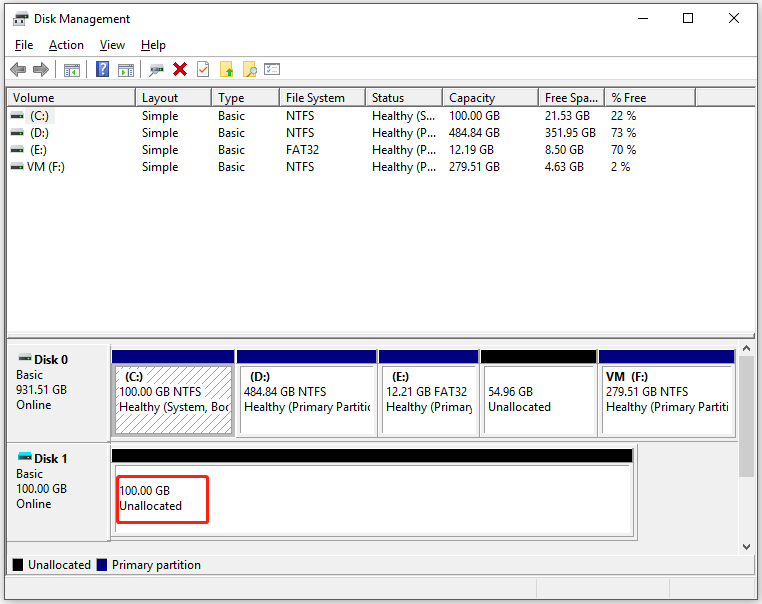
Task: Click the Forward arrow toolbar icon
Action: click(x=41, y=69)
